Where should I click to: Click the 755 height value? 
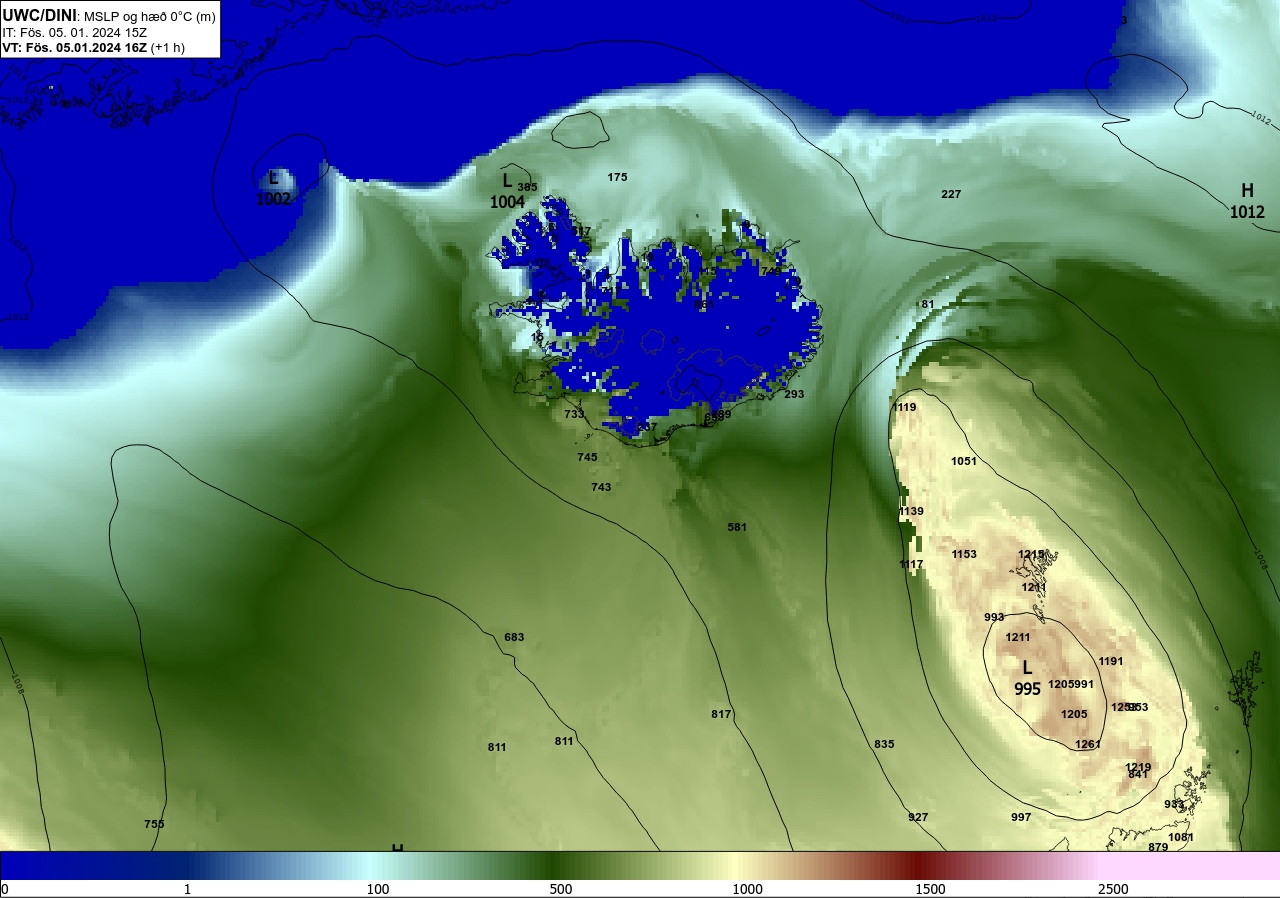[x=154, y=824]
